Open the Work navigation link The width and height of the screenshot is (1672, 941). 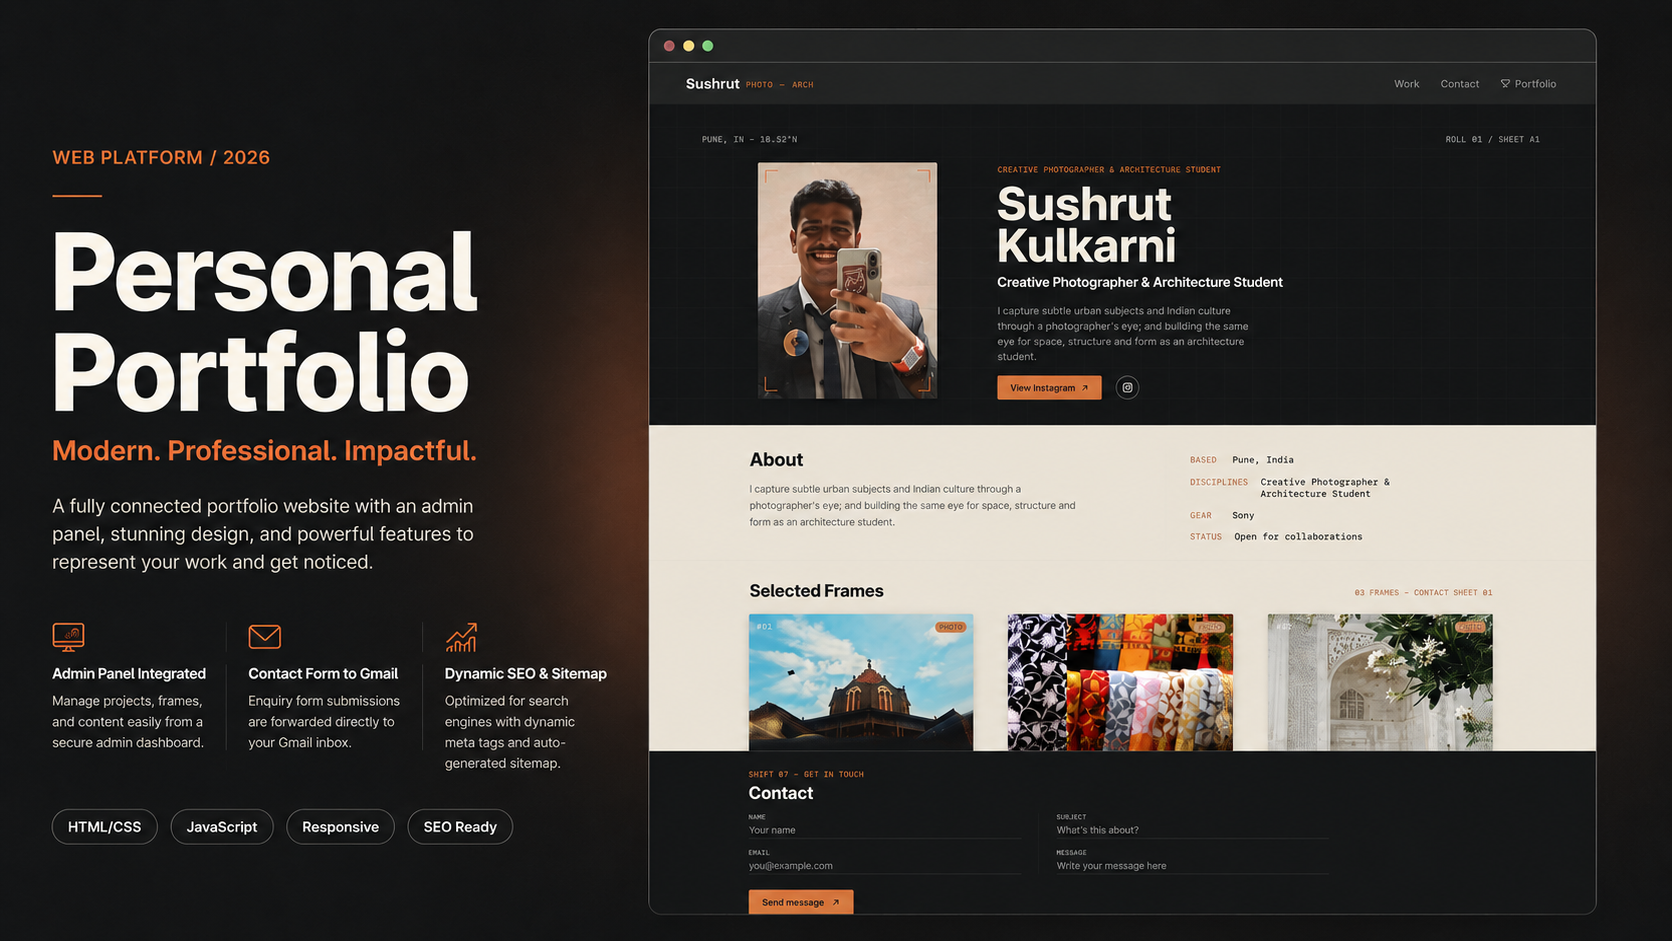tap(1406, 84)
